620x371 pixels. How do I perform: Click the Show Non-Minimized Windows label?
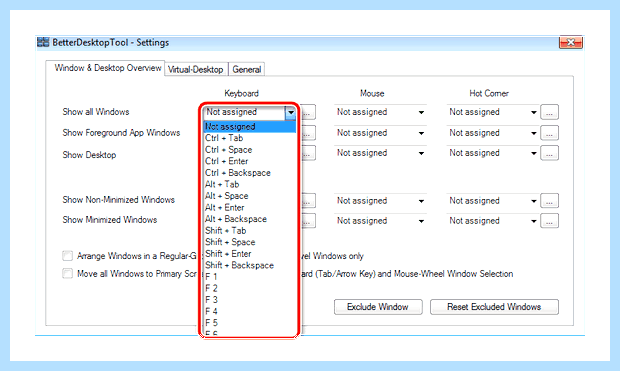(119, 200)
